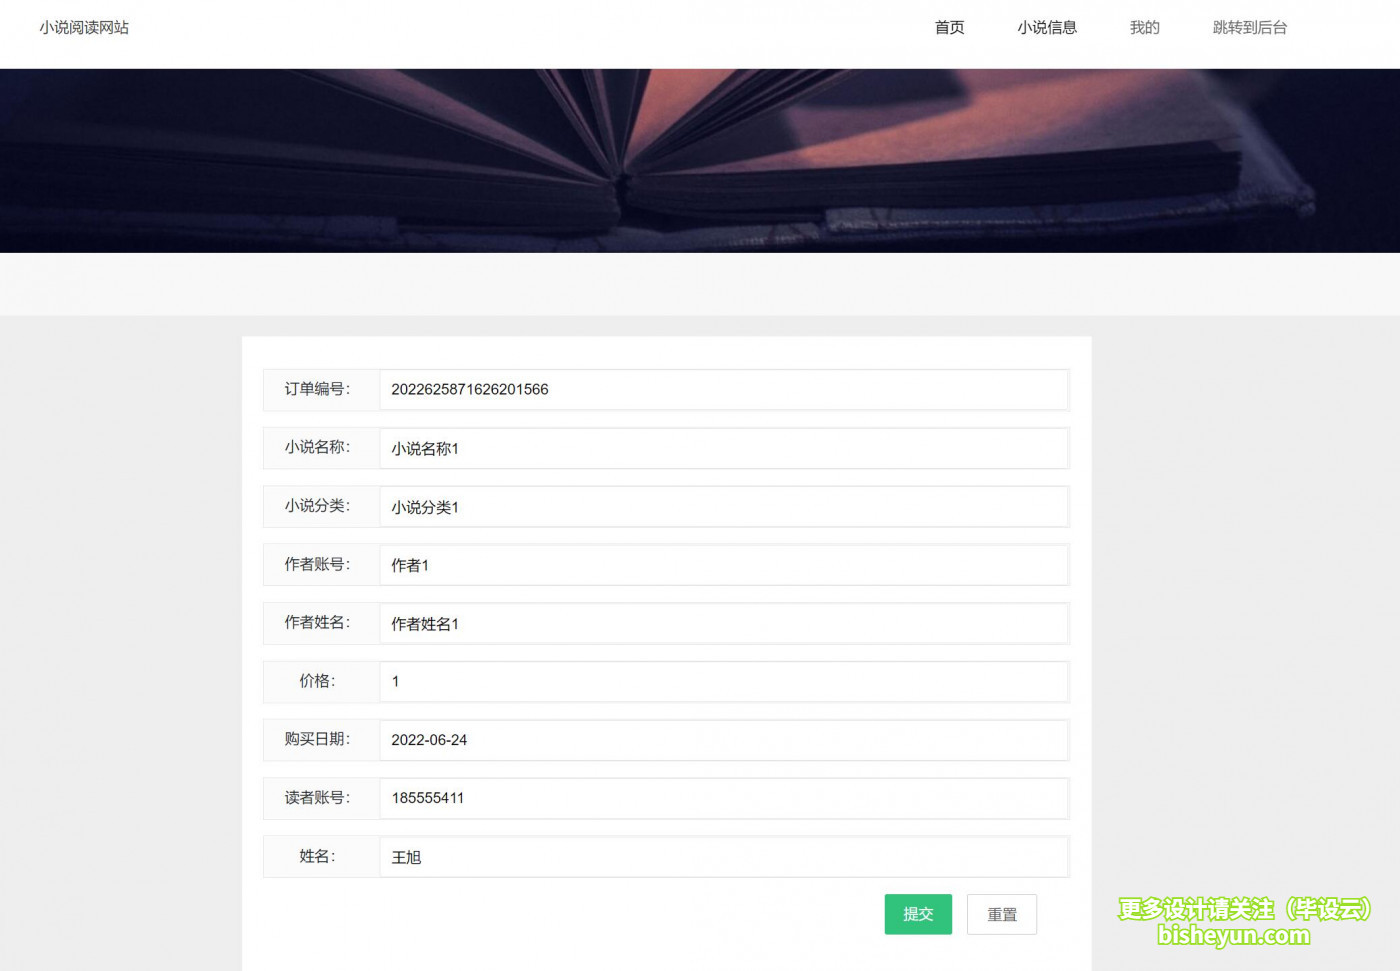Go to 跳转到后台 link
Screen dimensions: 1400x971
tap(1250, 28)
